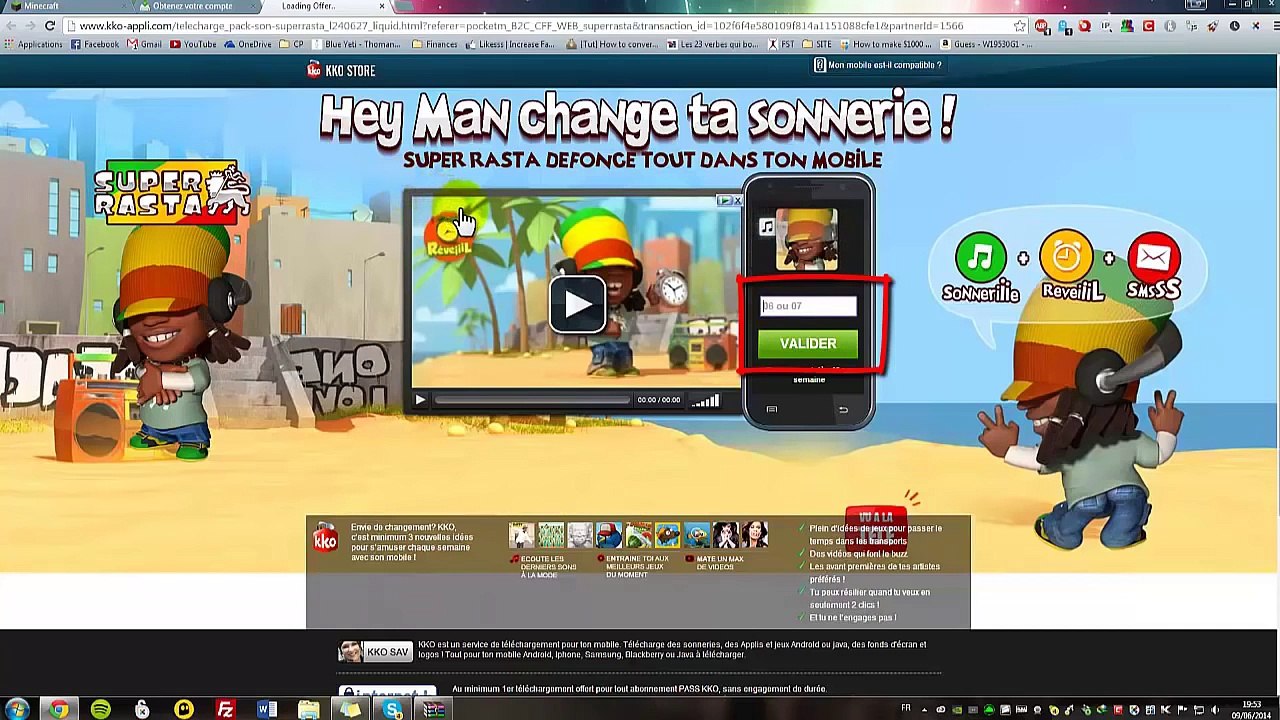Open Skype from the taskbar
1280x720 pixels.
(393, 709)
